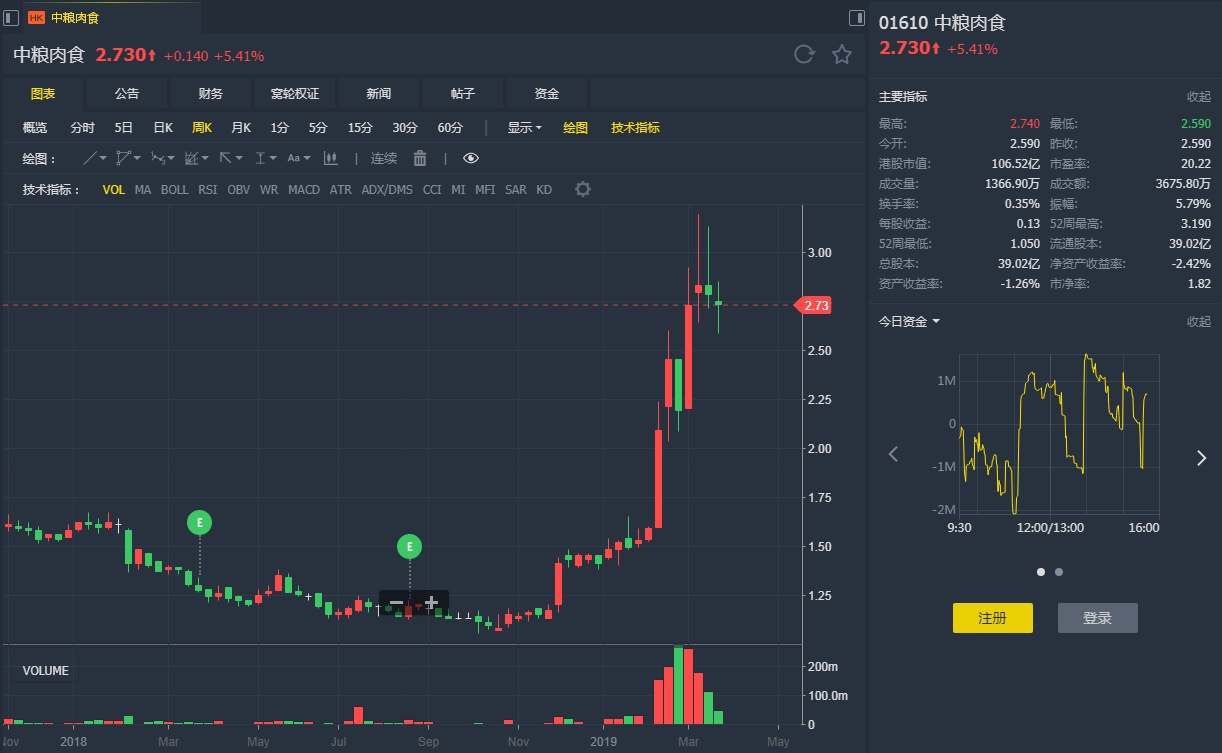Toggle the right panel layout icon
1222x753 pixels.
click(x=857, y=17)
